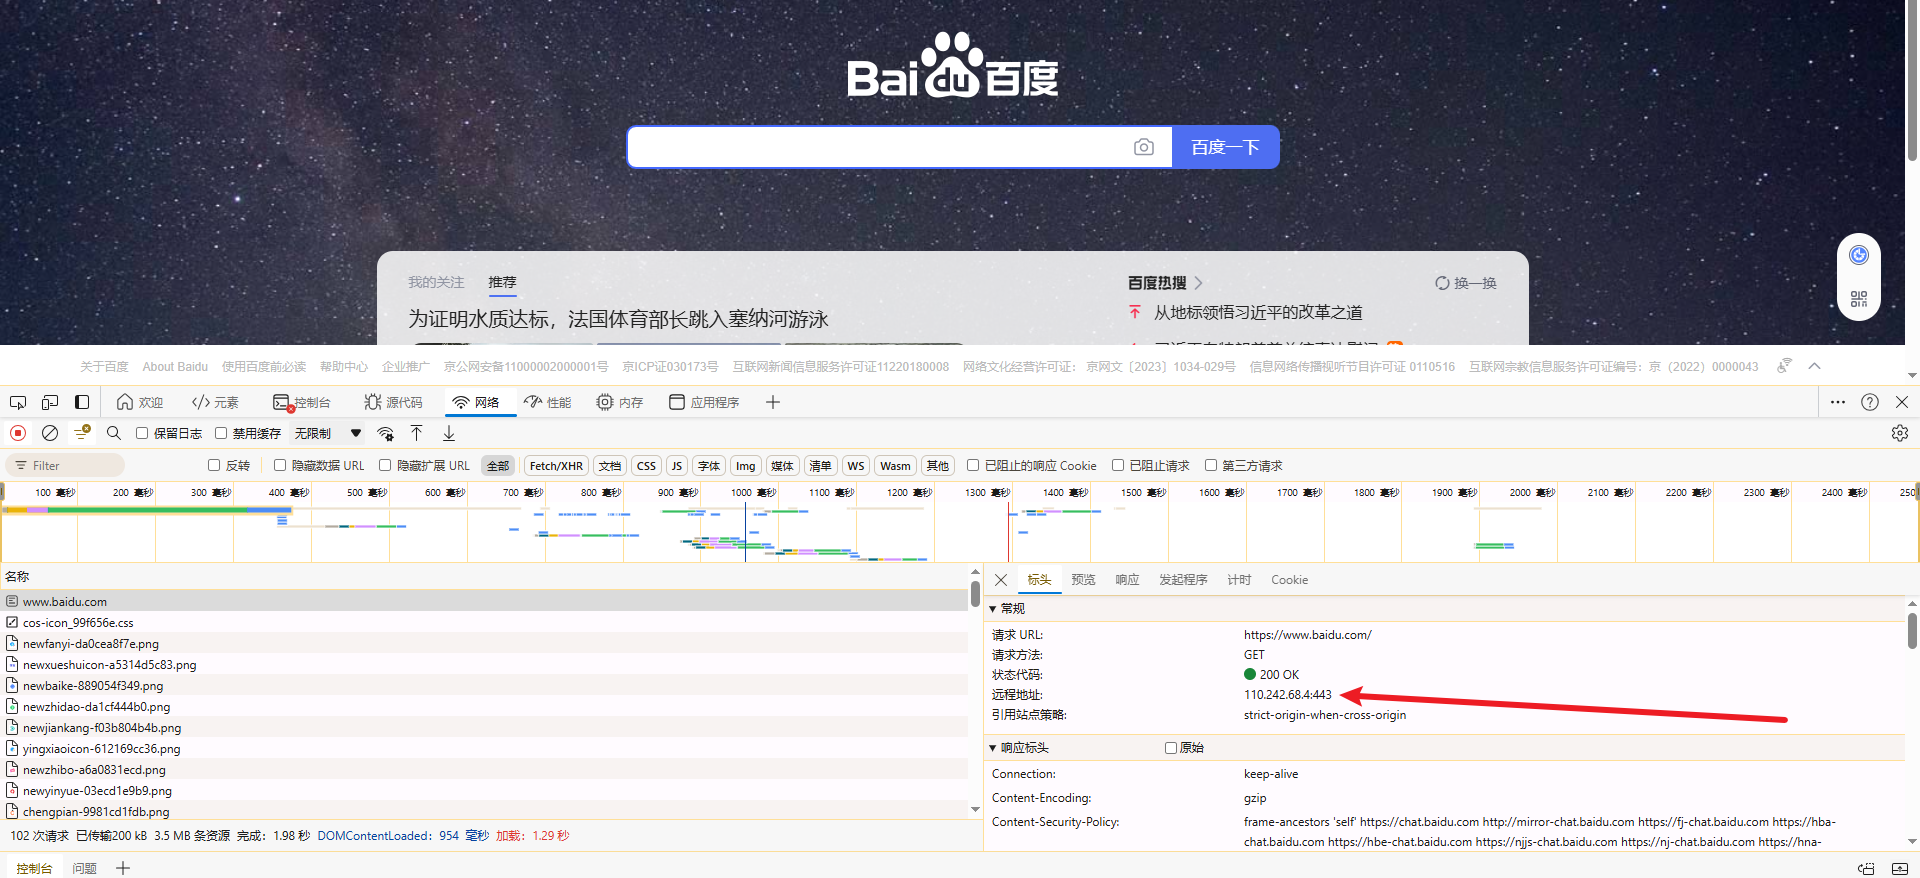
Task: Close the request details pane
Action: pyautogui.click(x=1001, y=580)
